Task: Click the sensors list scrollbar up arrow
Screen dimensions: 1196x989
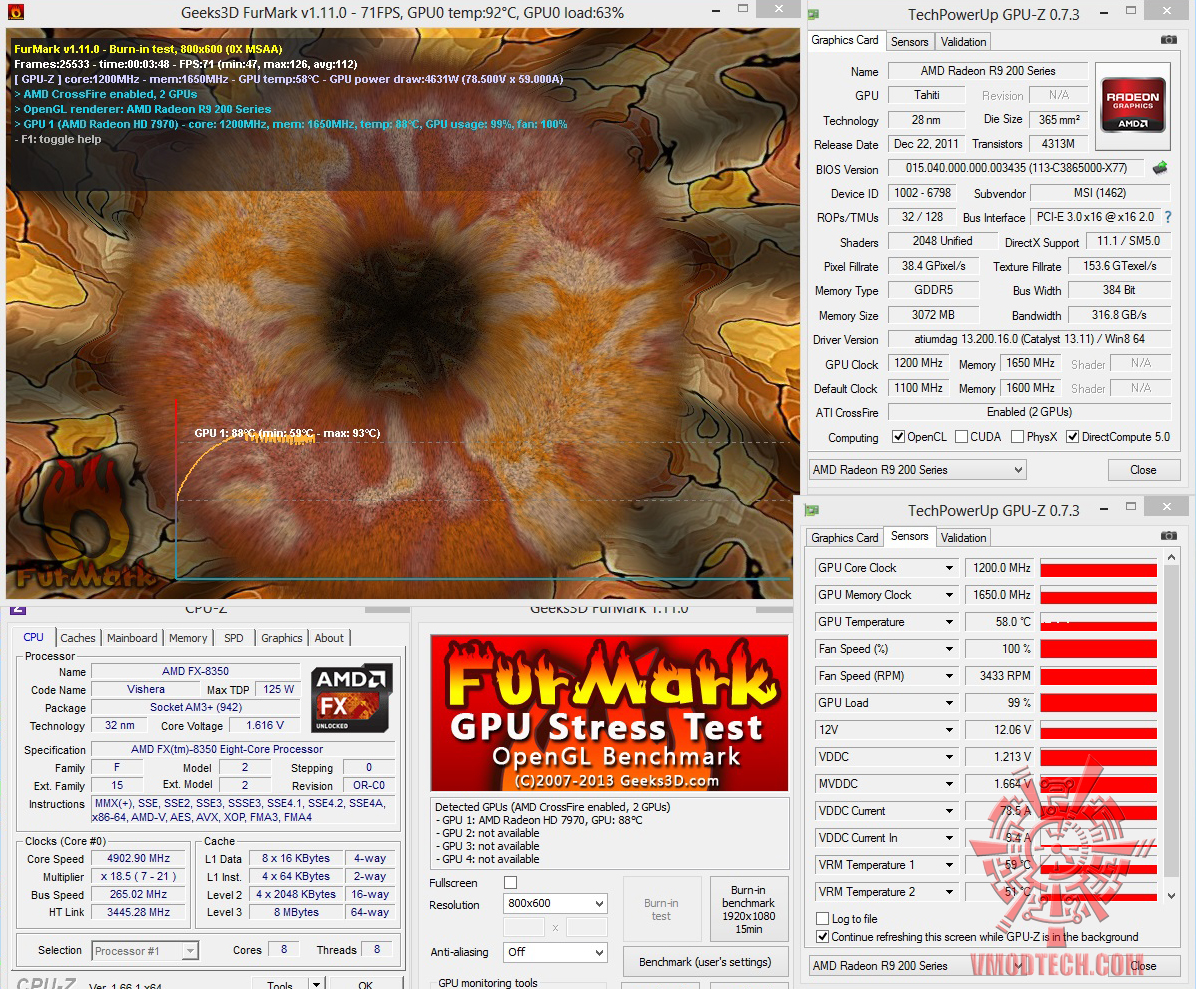Action: point(1172,558)
